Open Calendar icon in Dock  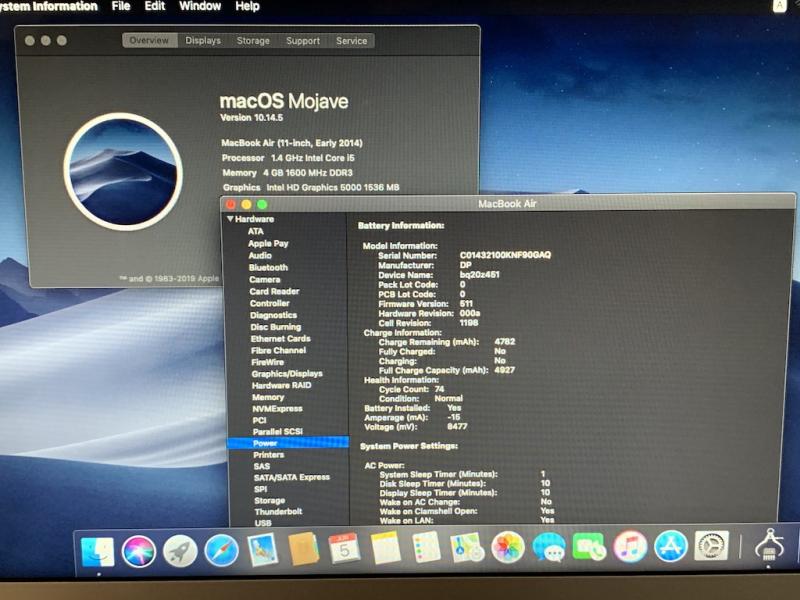pos(344,548)
